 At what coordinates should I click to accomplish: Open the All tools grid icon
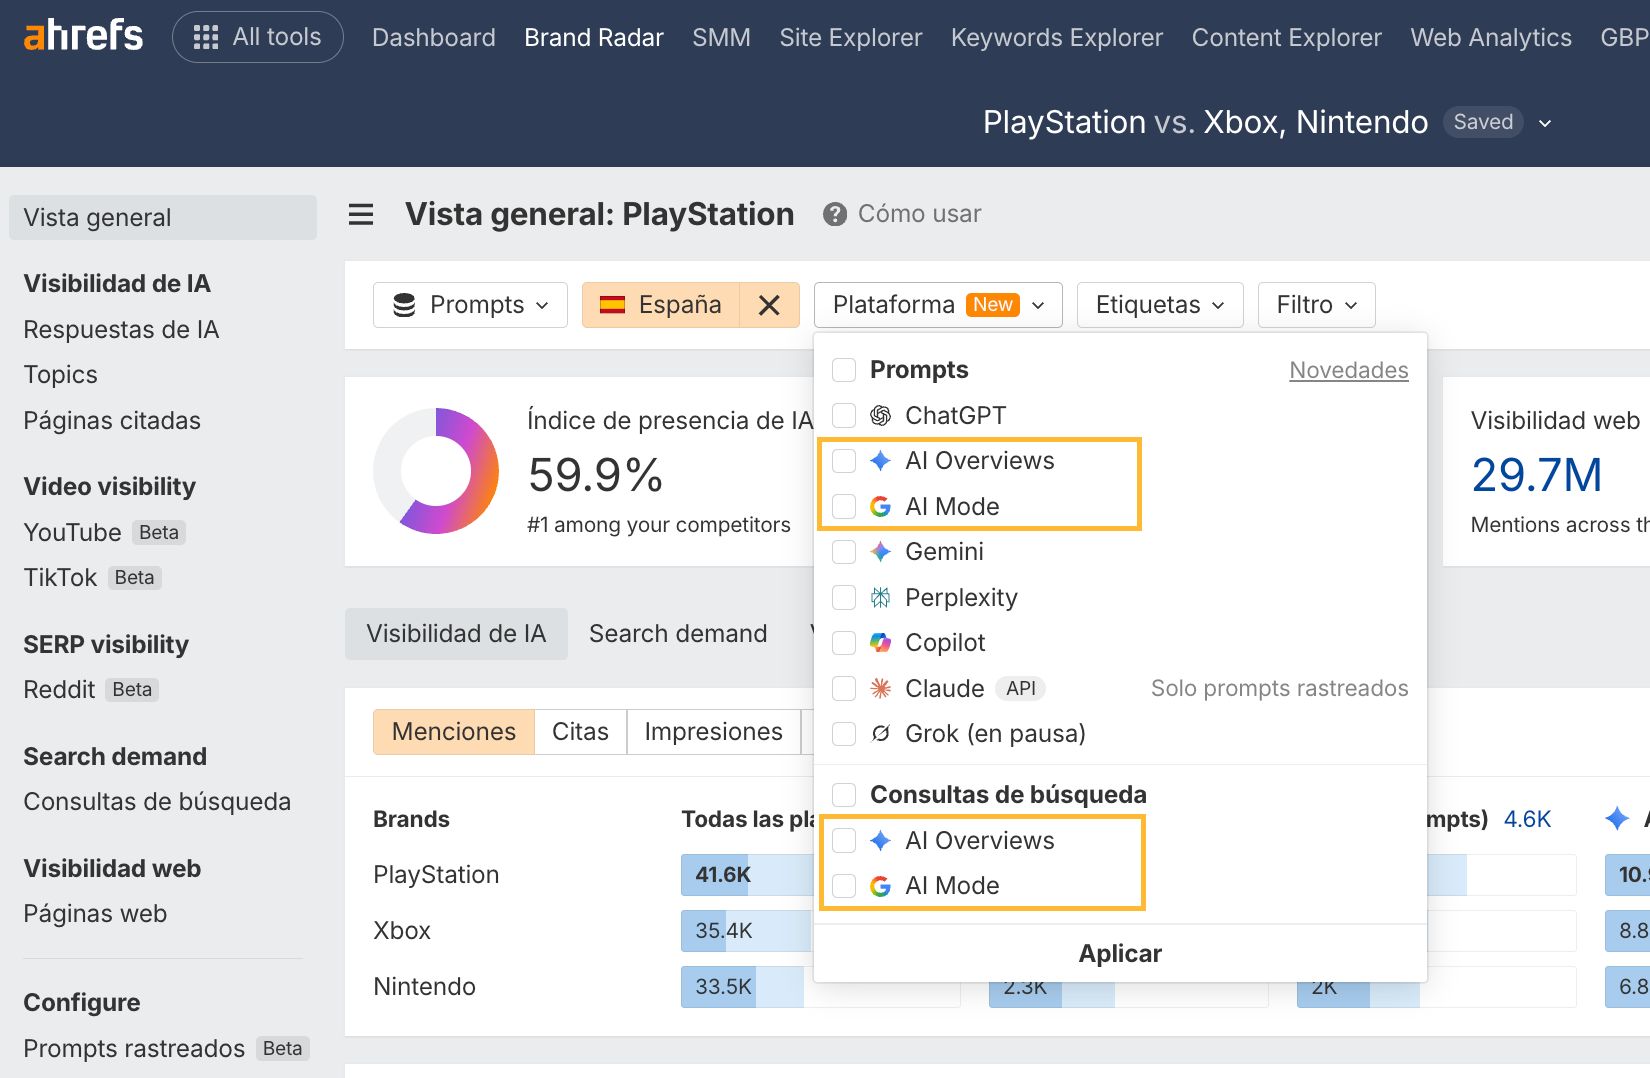pos(206,38)
